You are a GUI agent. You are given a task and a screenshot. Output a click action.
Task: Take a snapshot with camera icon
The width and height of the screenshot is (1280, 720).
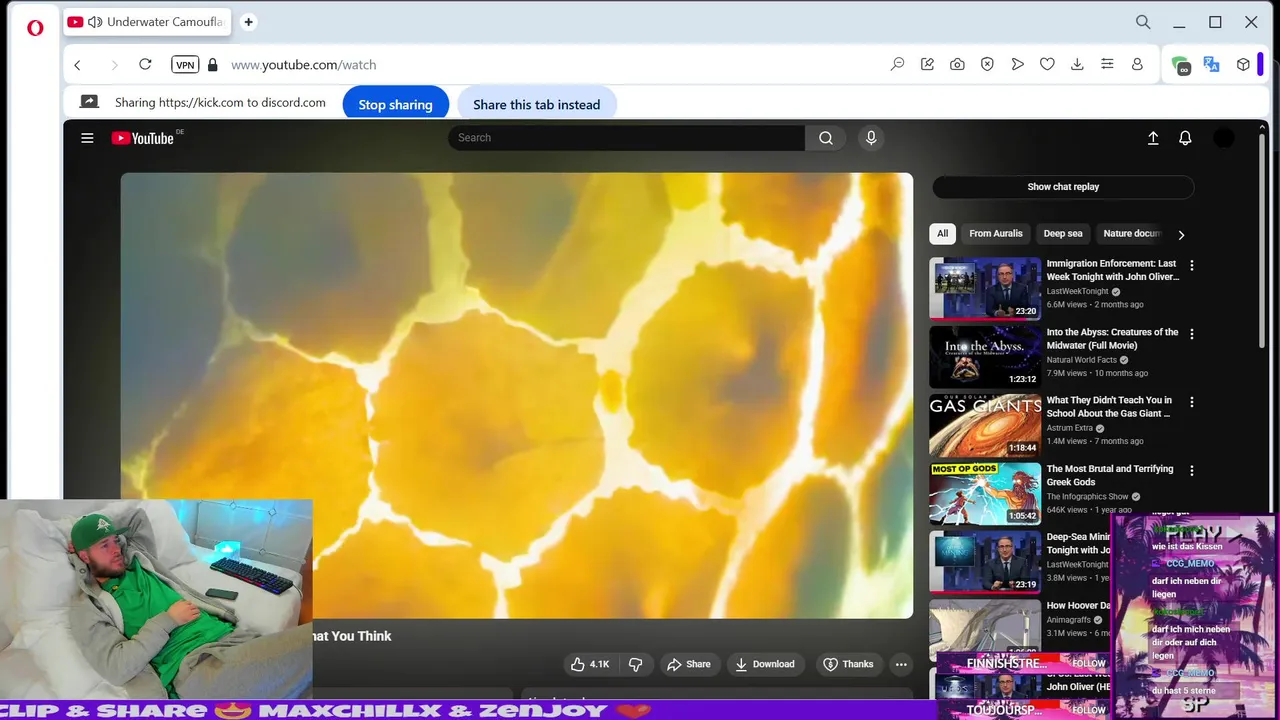(x=957, y=64)
